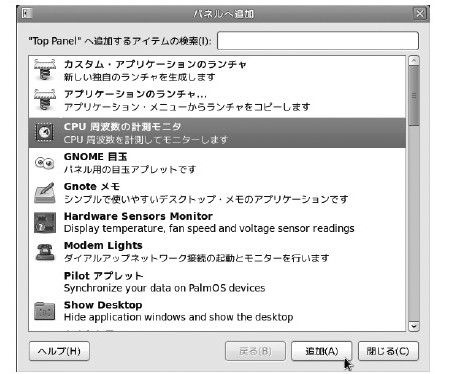Screen dimensions: 461x374
Task: Select 'Hardware Sensors Monitor' row title
Action: [x=138, y=216]
